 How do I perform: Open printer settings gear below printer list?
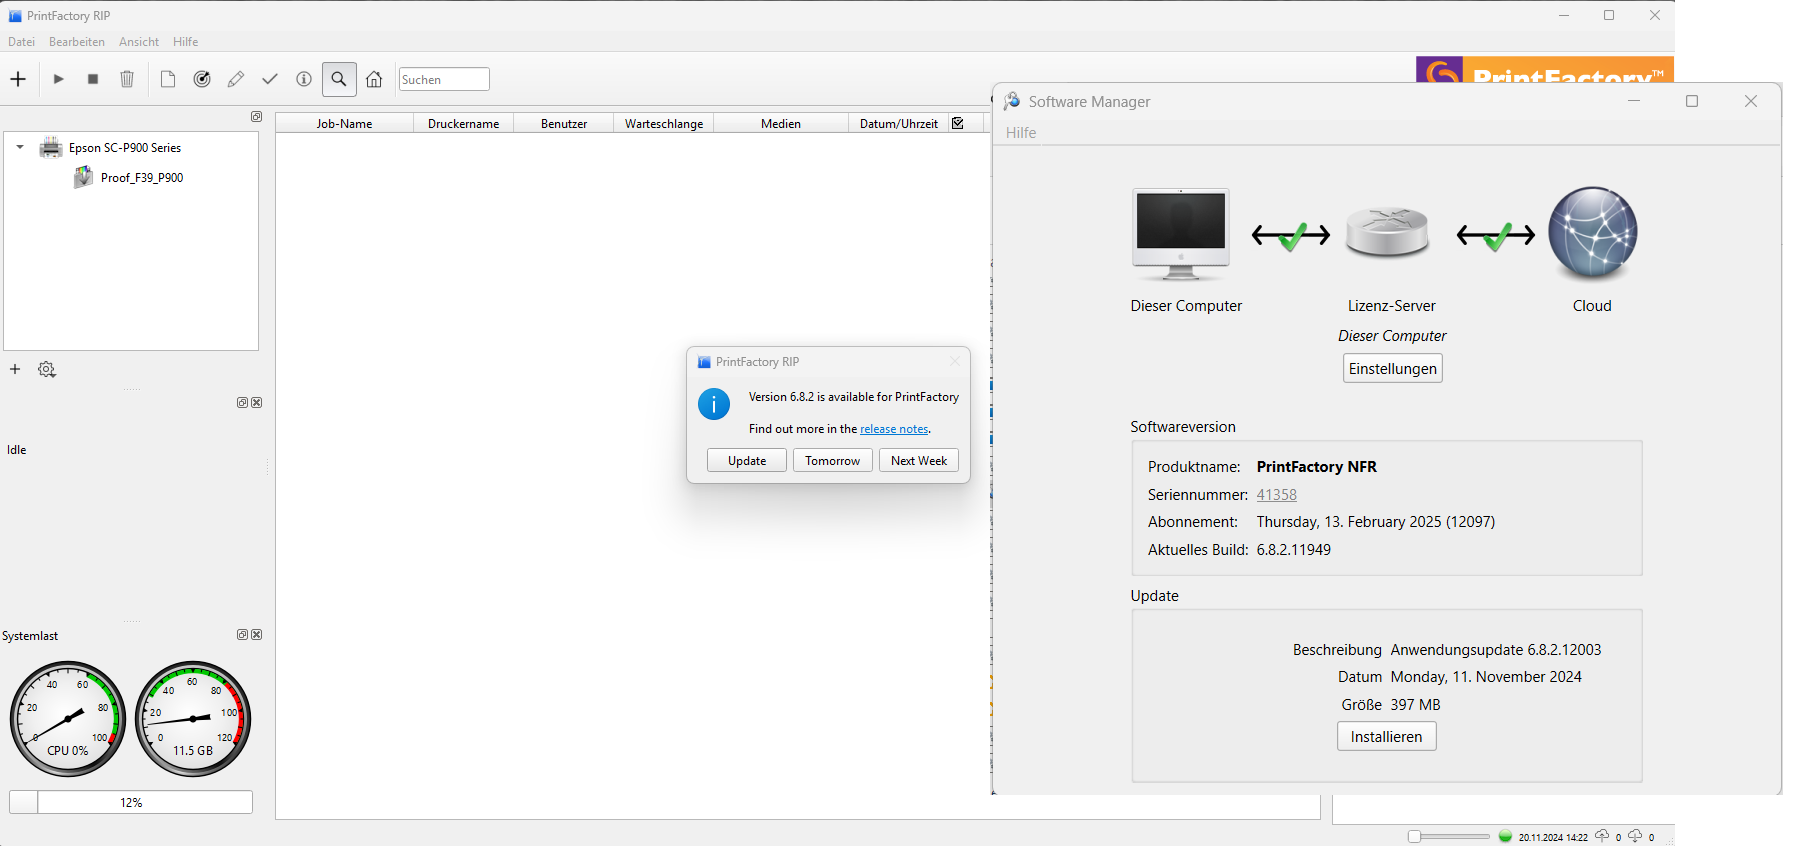coord(47,369)
